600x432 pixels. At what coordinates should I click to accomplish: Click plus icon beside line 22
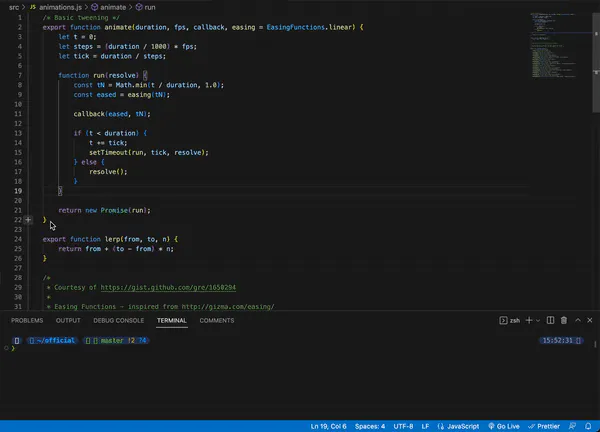[x=28, y=220]
